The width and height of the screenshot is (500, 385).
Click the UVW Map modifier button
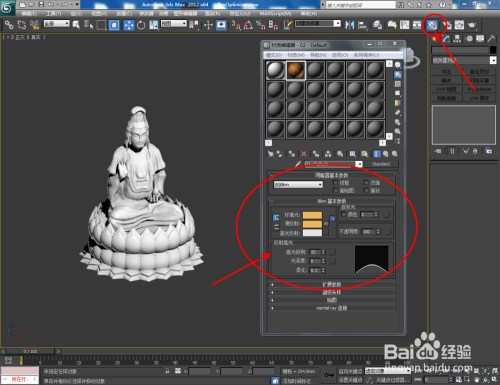[446, 89]
